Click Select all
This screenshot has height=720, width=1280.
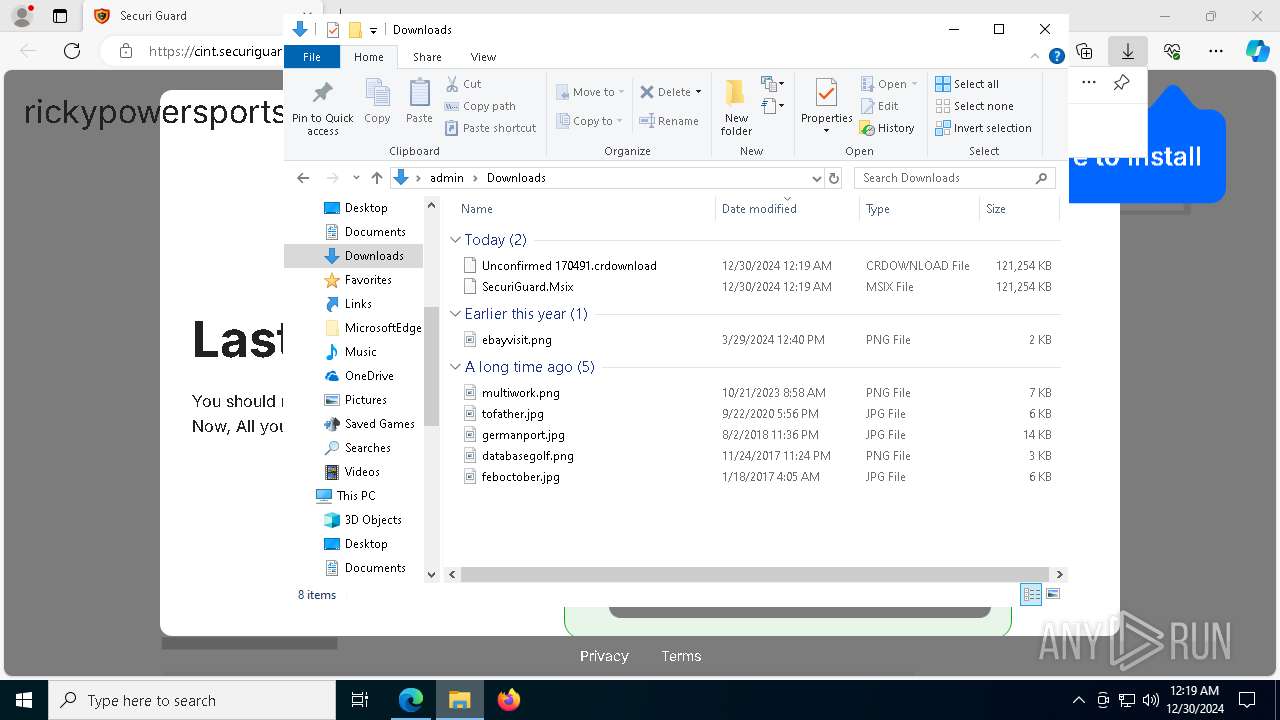click(967, 84)
